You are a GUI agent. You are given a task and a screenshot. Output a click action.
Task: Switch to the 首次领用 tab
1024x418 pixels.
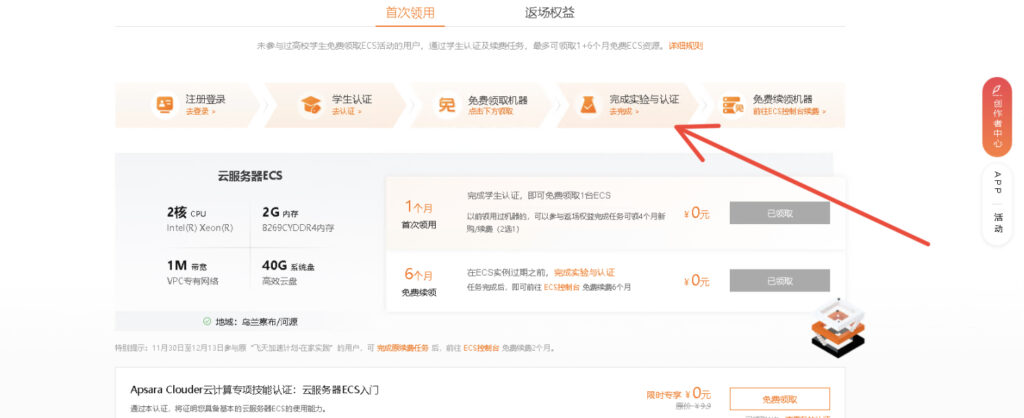(x=410, y=12)
